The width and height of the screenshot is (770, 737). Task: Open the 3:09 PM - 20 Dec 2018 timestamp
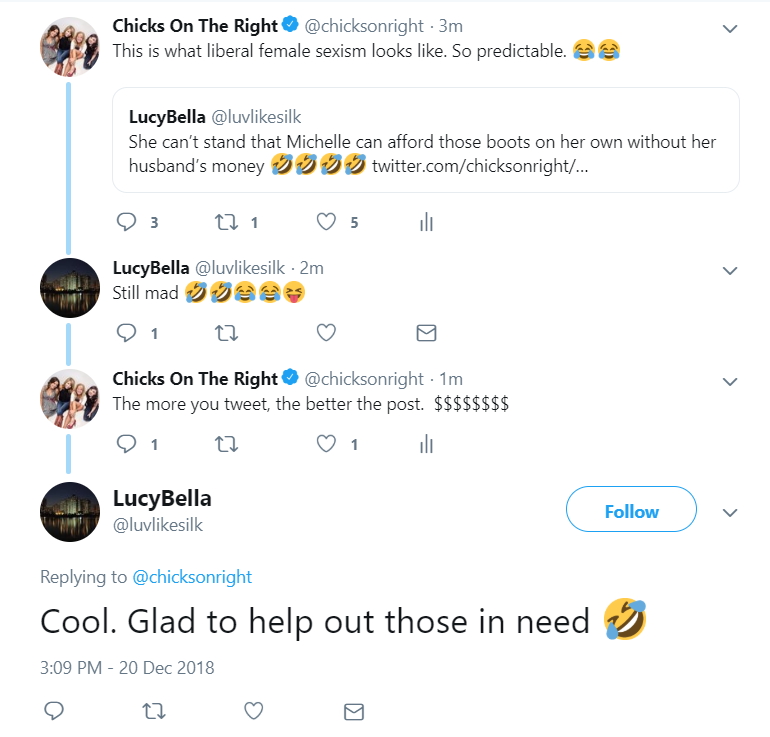coord(127,668)
